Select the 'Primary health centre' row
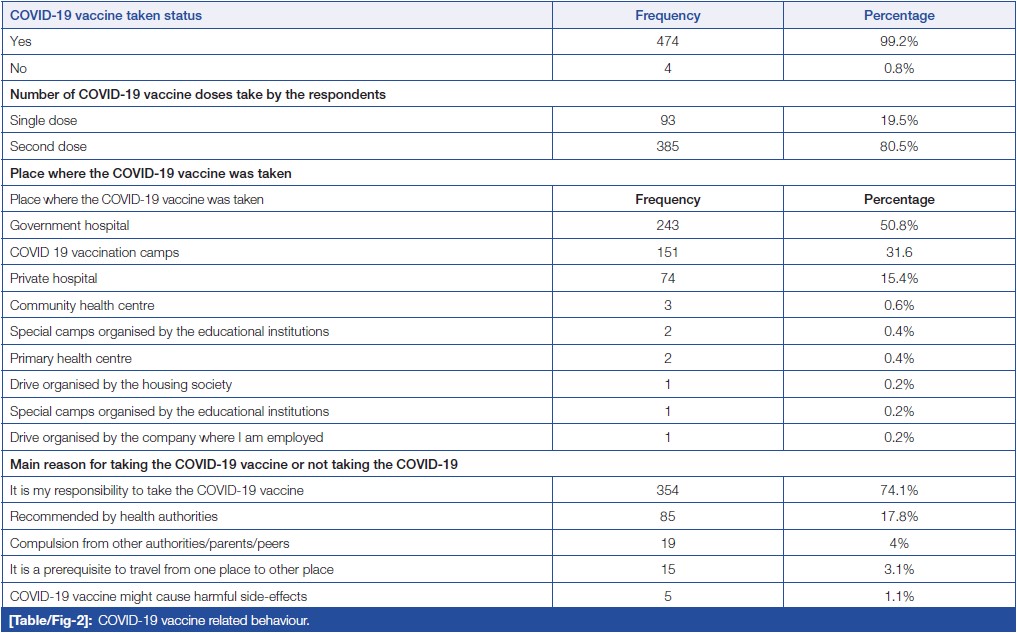 [70, 358]
